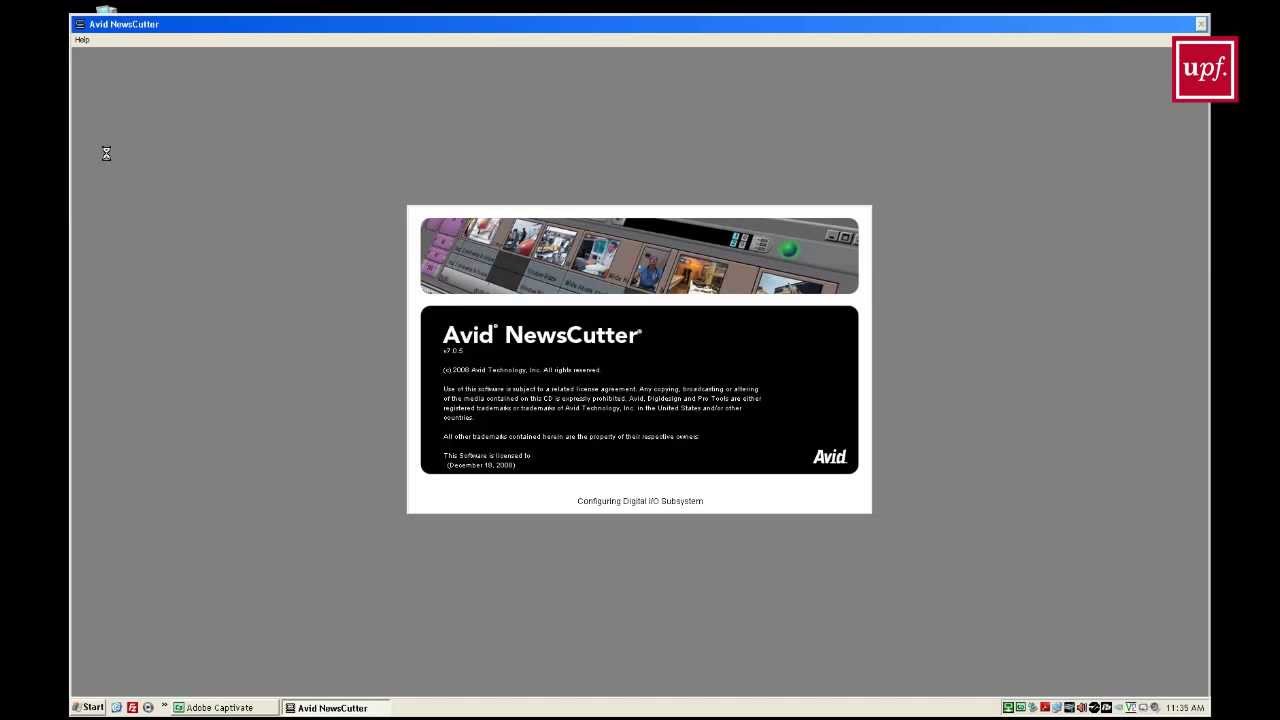Launch FileZilla from the quick launch bar

pos(132,707)
